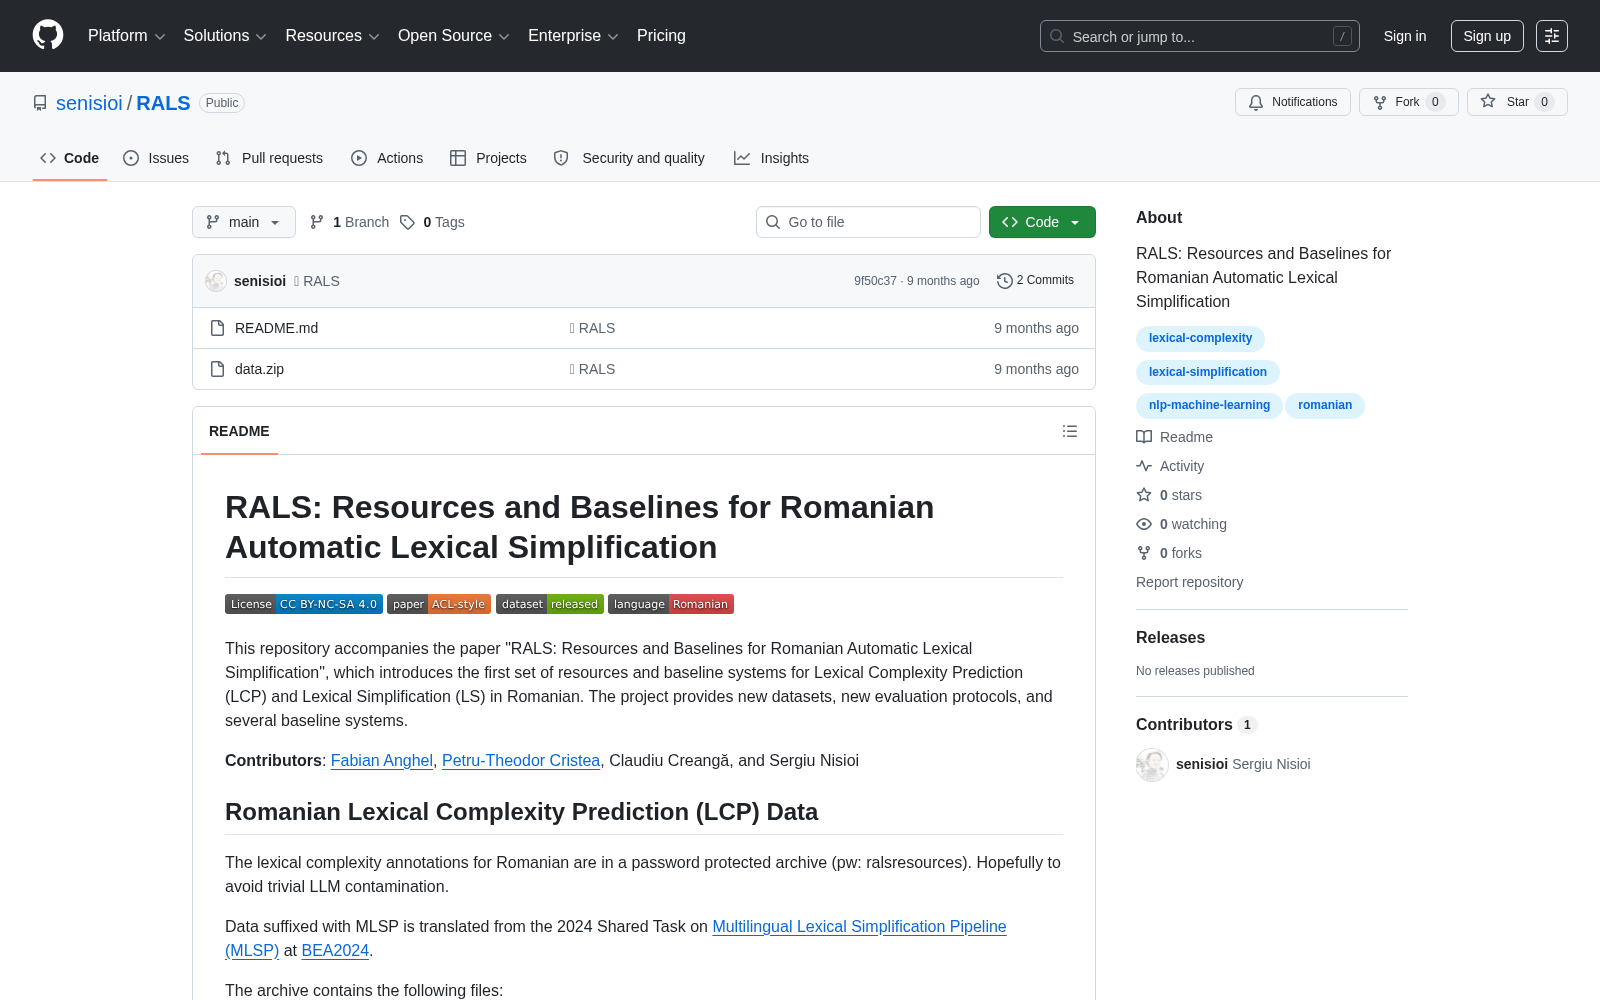Expand the main branch dropdown
The width and height of the screenshot is (1600, 1000).
(x=244, y=222)
